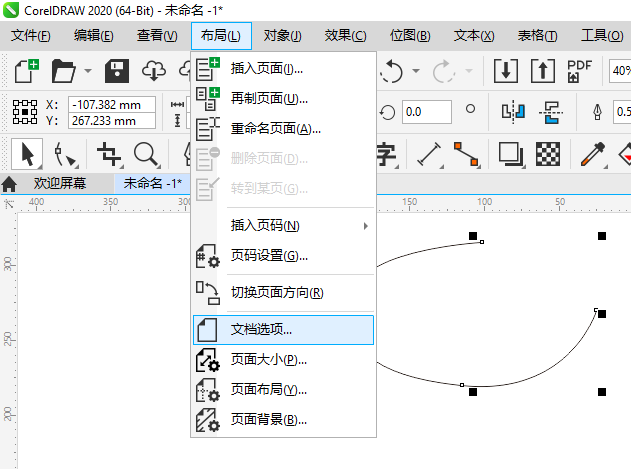The image size is (631, 469).
Task: Open the Redo history dropdown arrow
Action: (468, 71)
